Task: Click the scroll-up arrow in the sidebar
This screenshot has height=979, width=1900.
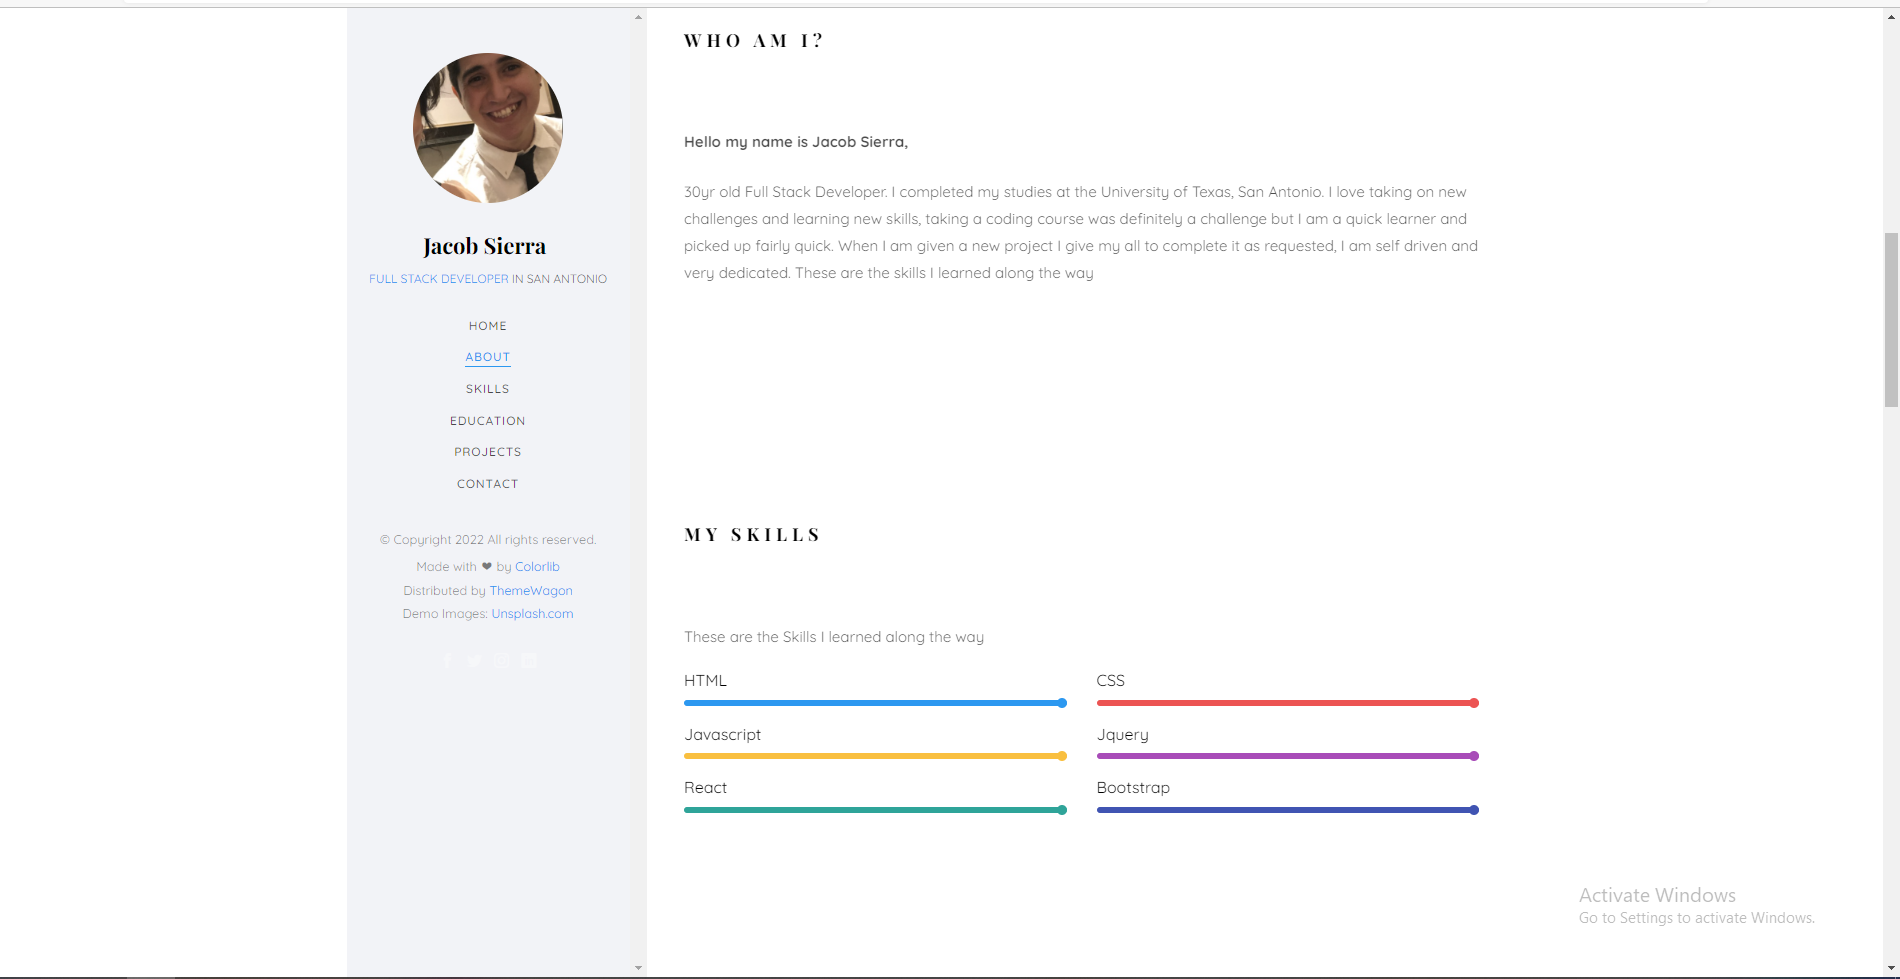Action: coord(637,16)
